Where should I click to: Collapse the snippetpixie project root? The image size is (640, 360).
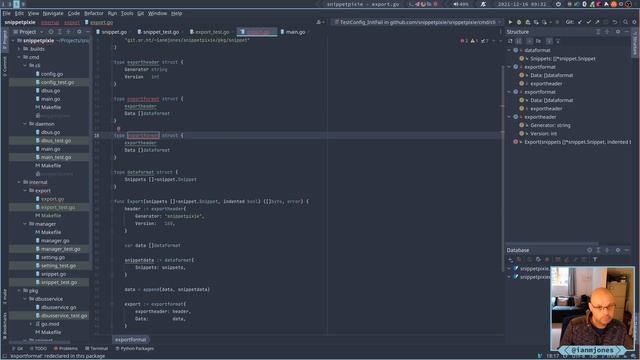coord(13,41)
